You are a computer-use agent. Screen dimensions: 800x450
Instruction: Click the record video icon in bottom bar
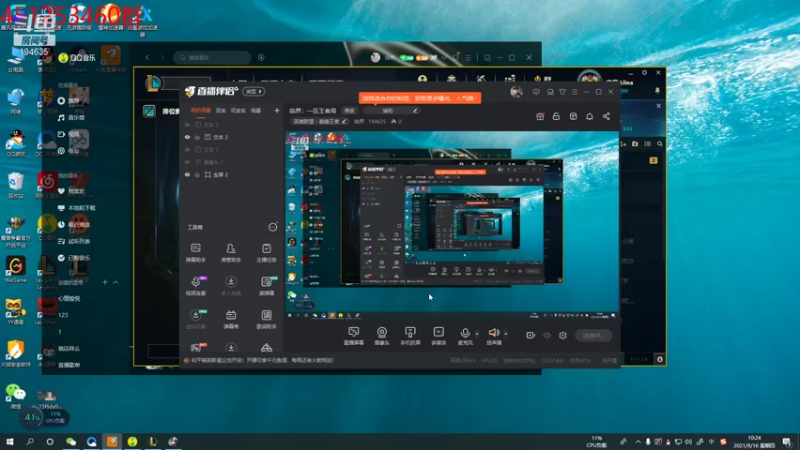pos(531,335)
